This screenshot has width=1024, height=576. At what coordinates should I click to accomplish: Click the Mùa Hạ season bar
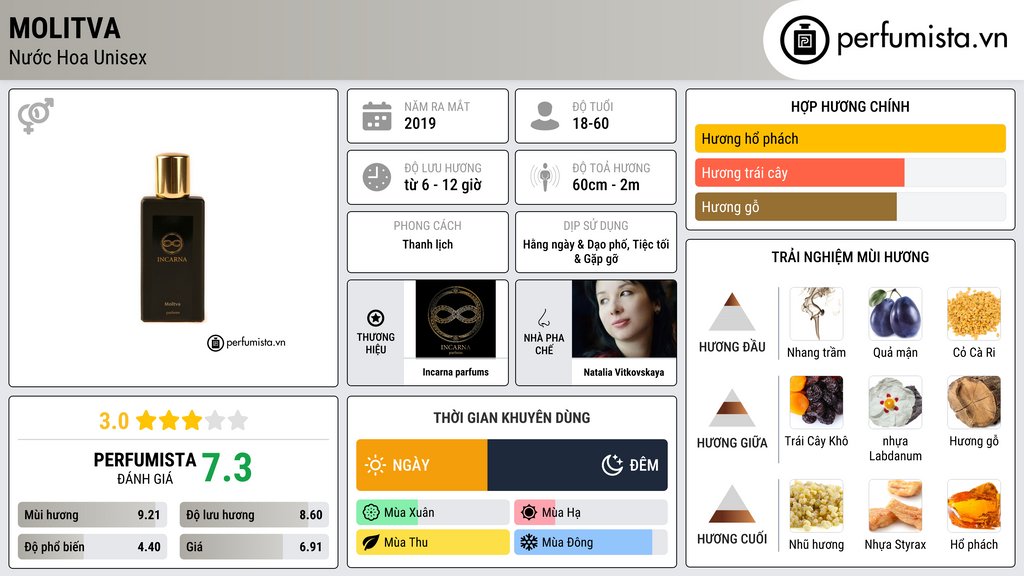[x=591, y=513]
